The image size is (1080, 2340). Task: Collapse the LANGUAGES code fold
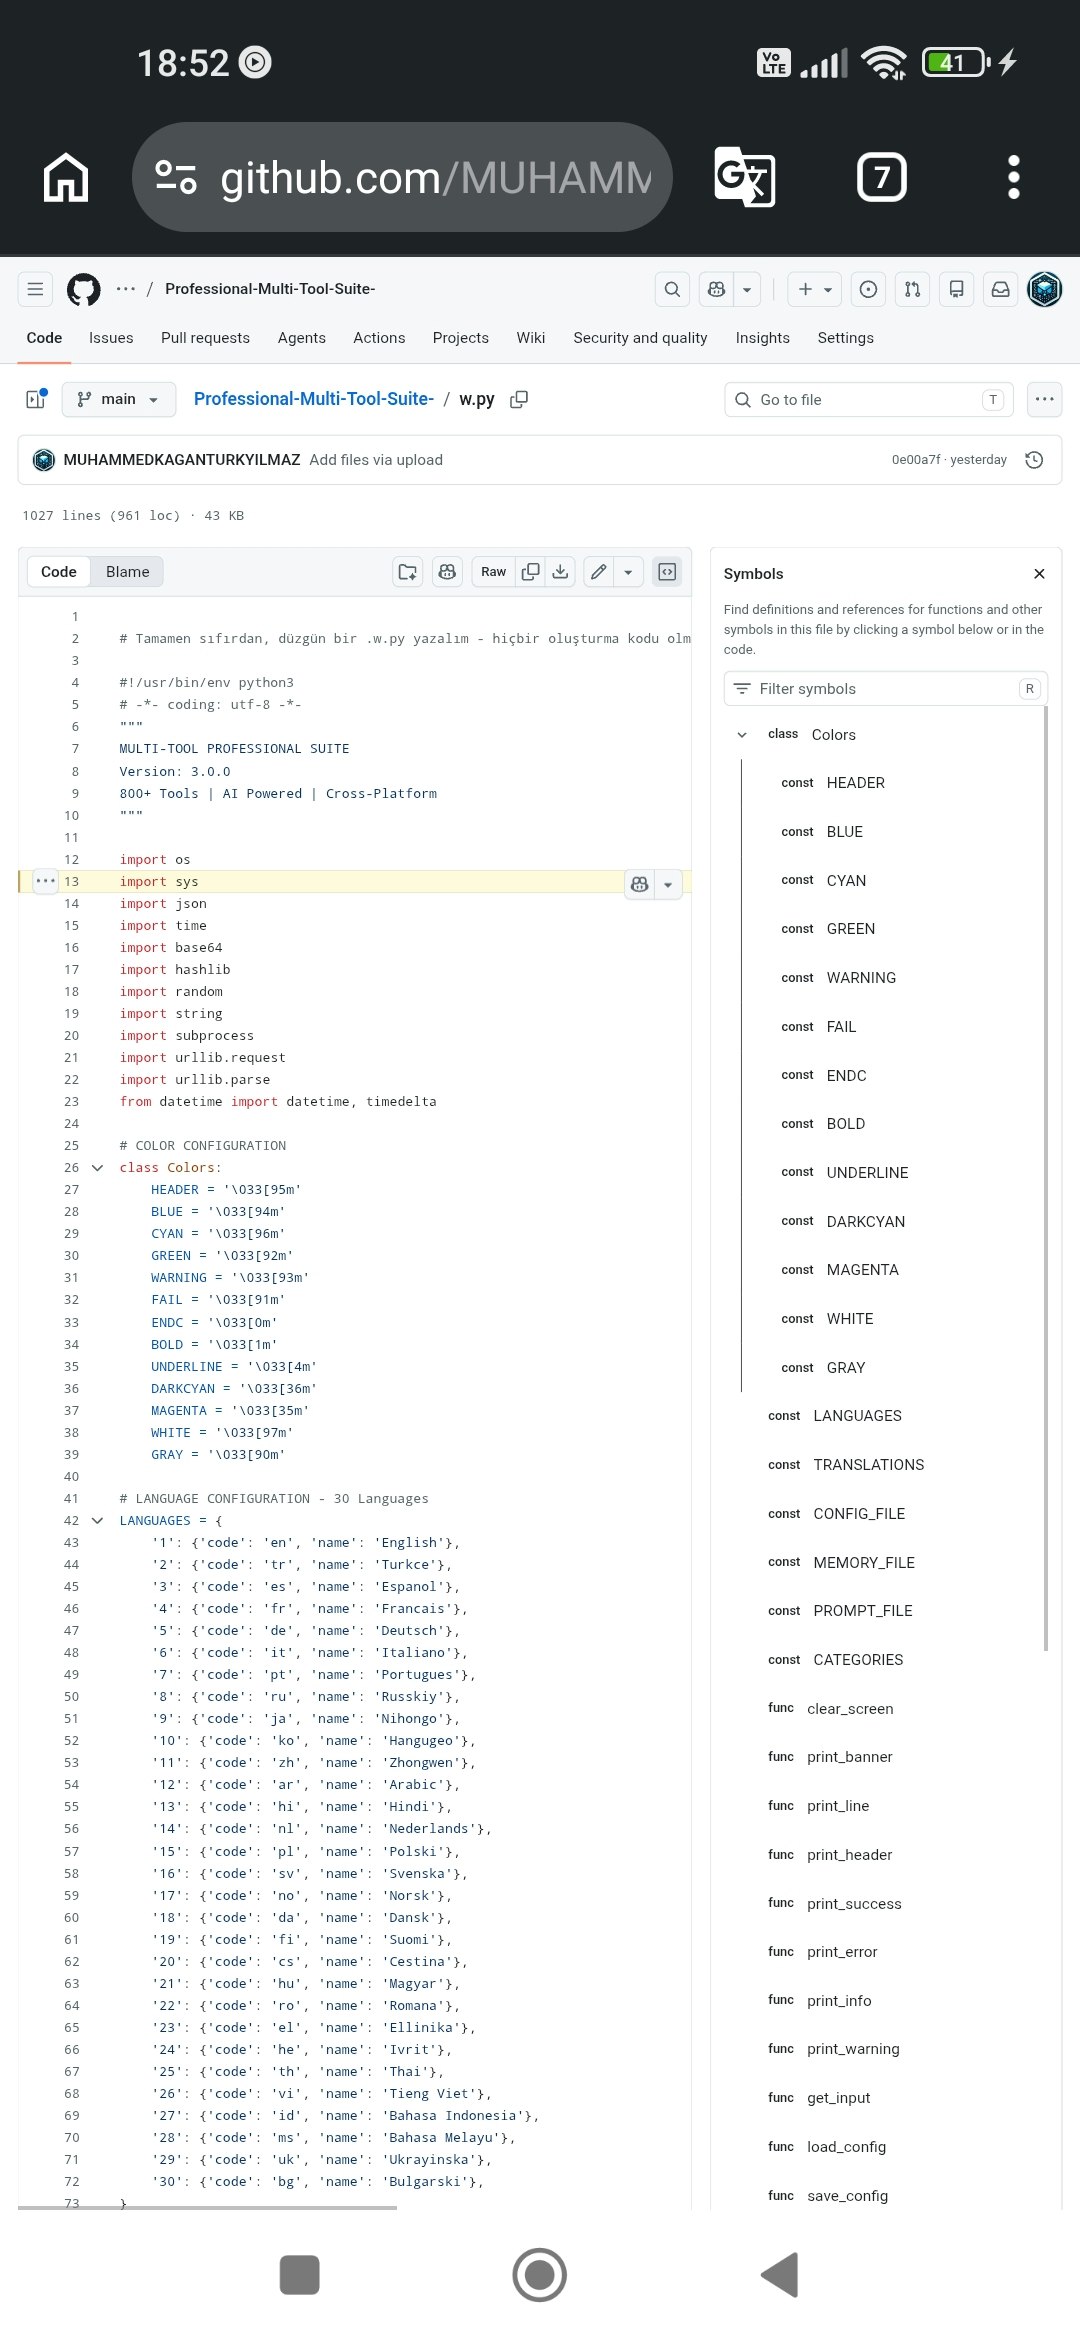(x=97, y=1521)
